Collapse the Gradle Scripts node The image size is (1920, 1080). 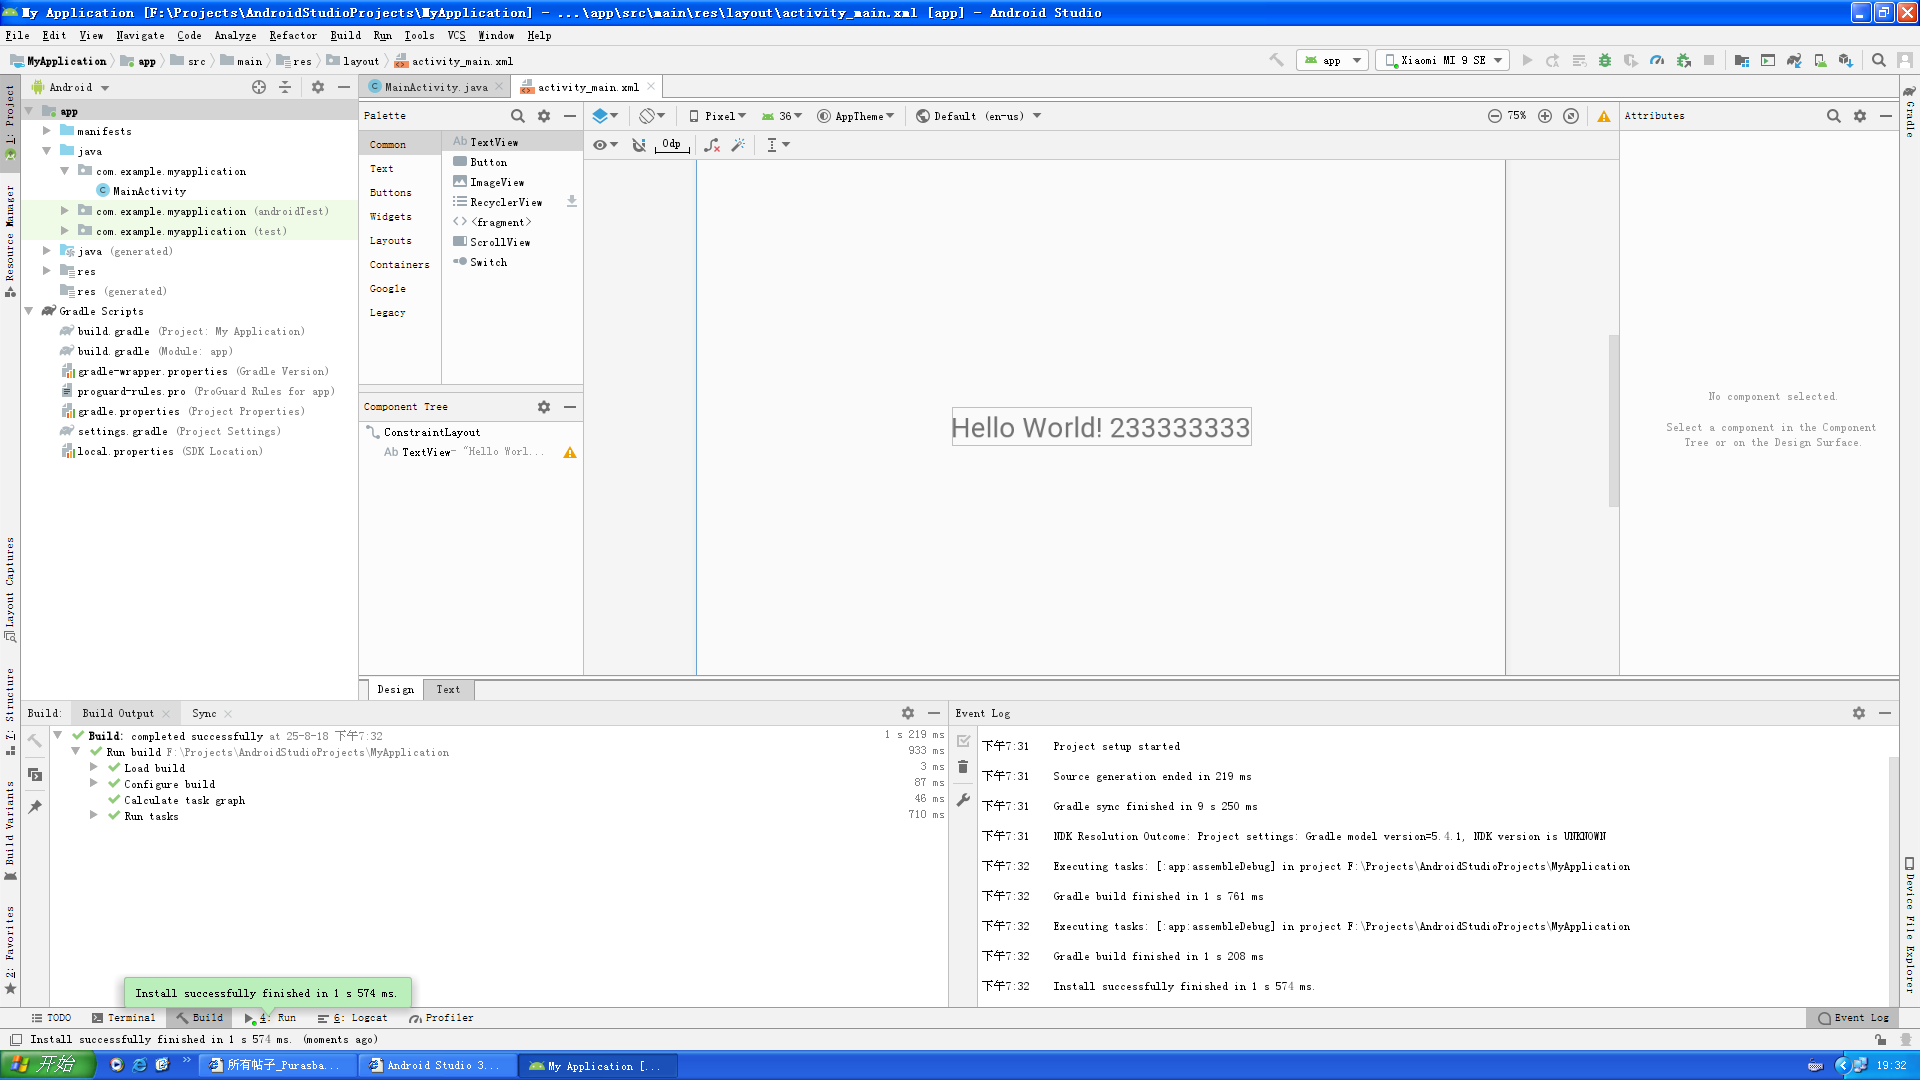pyautogui.click(x=28, y=311)
